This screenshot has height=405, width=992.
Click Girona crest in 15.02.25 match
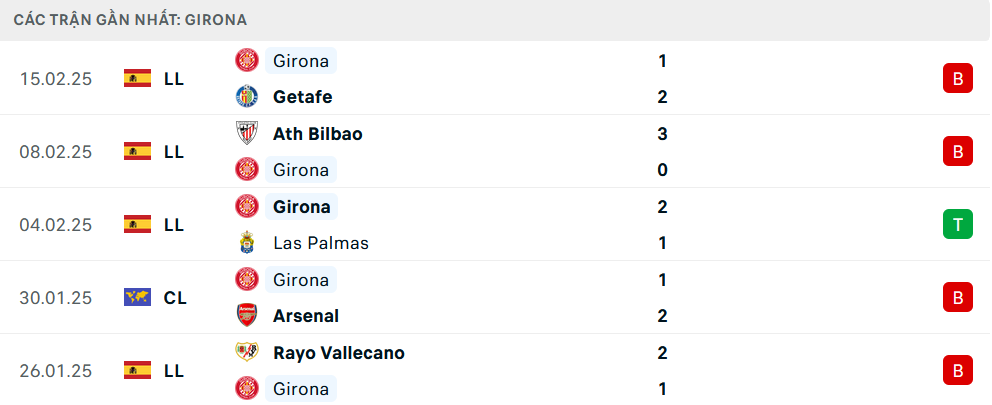[x=246, y=61]
